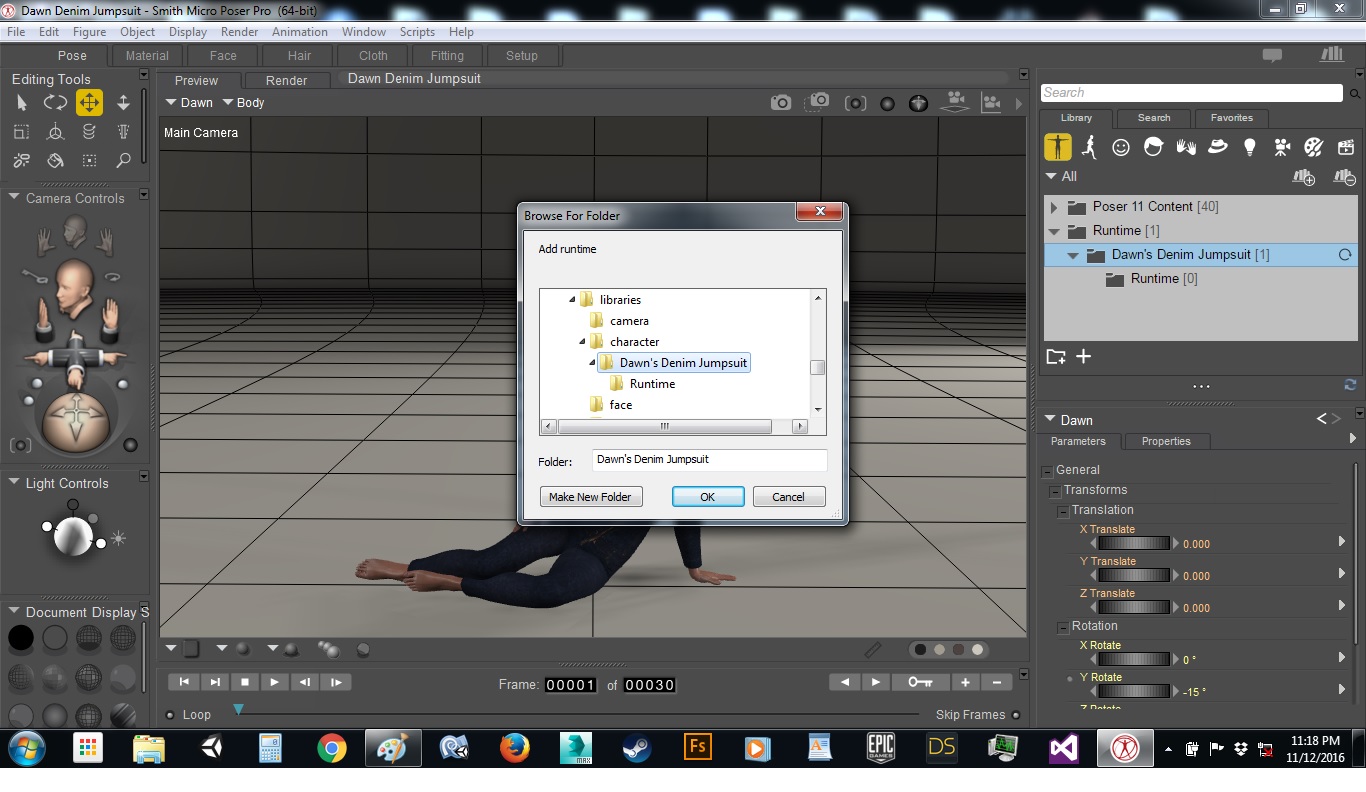The height and width of the screenshot is (792, 1366).
Task: Collapse the General parameters group
Action: (1047, 470)
